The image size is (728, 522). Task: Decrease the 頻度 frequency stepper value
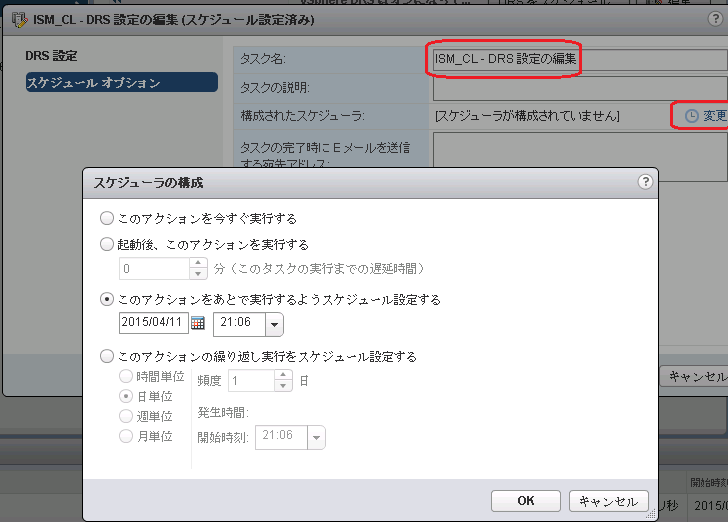tap(283, 386)
